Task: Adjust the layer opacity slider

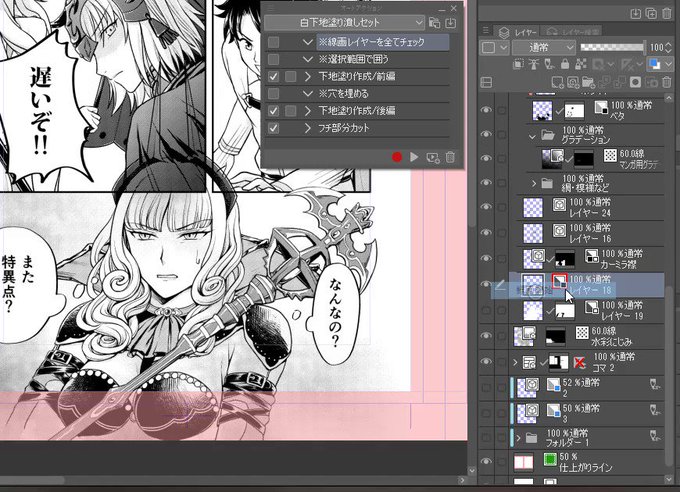Action: click(x=612, y=47)
